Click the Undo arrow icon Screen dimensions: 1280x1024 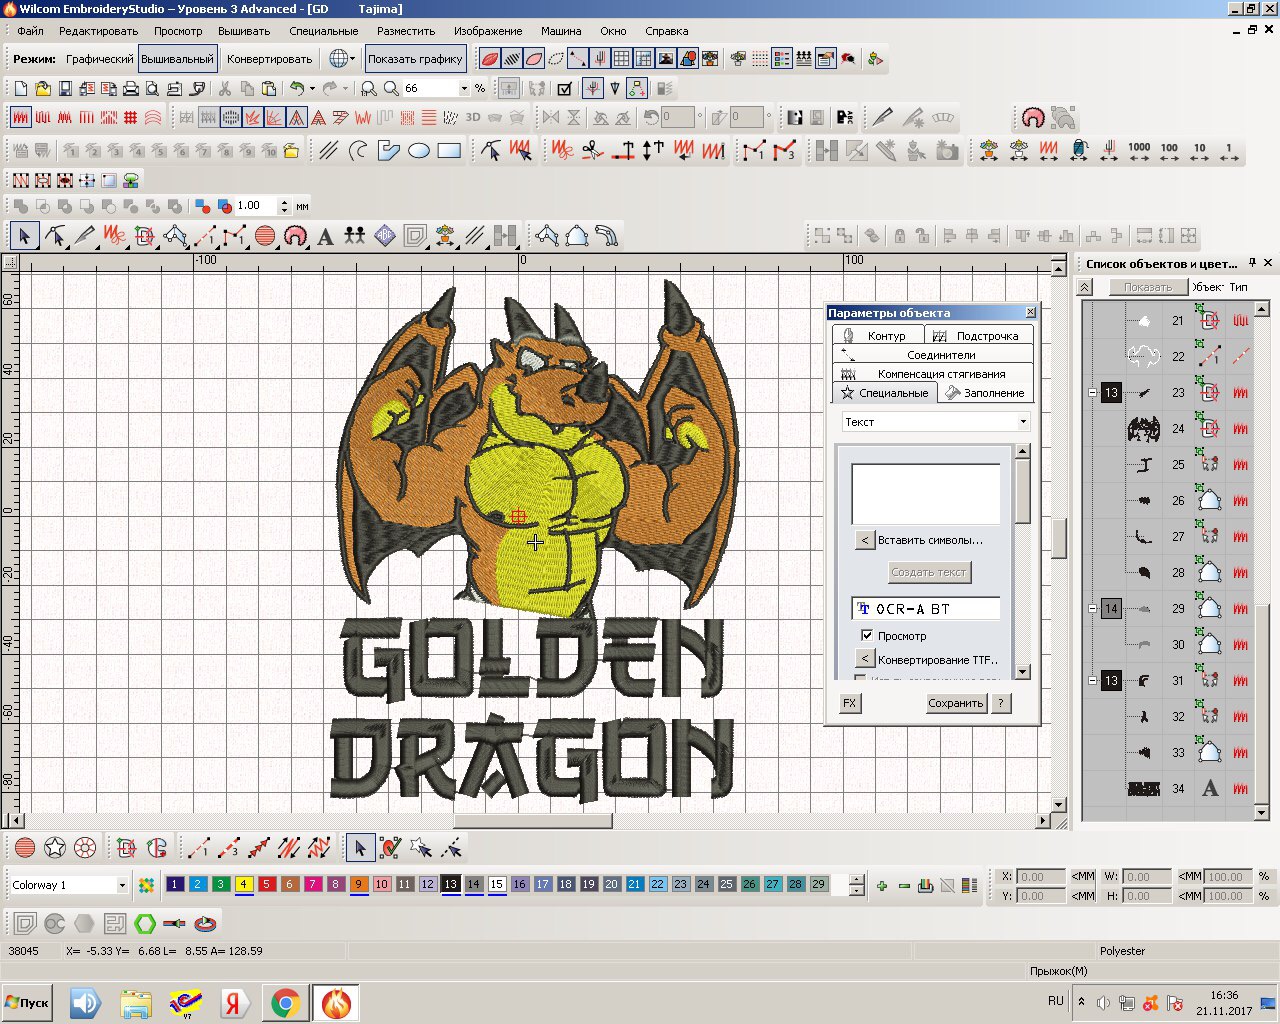[x=297, y=89]
